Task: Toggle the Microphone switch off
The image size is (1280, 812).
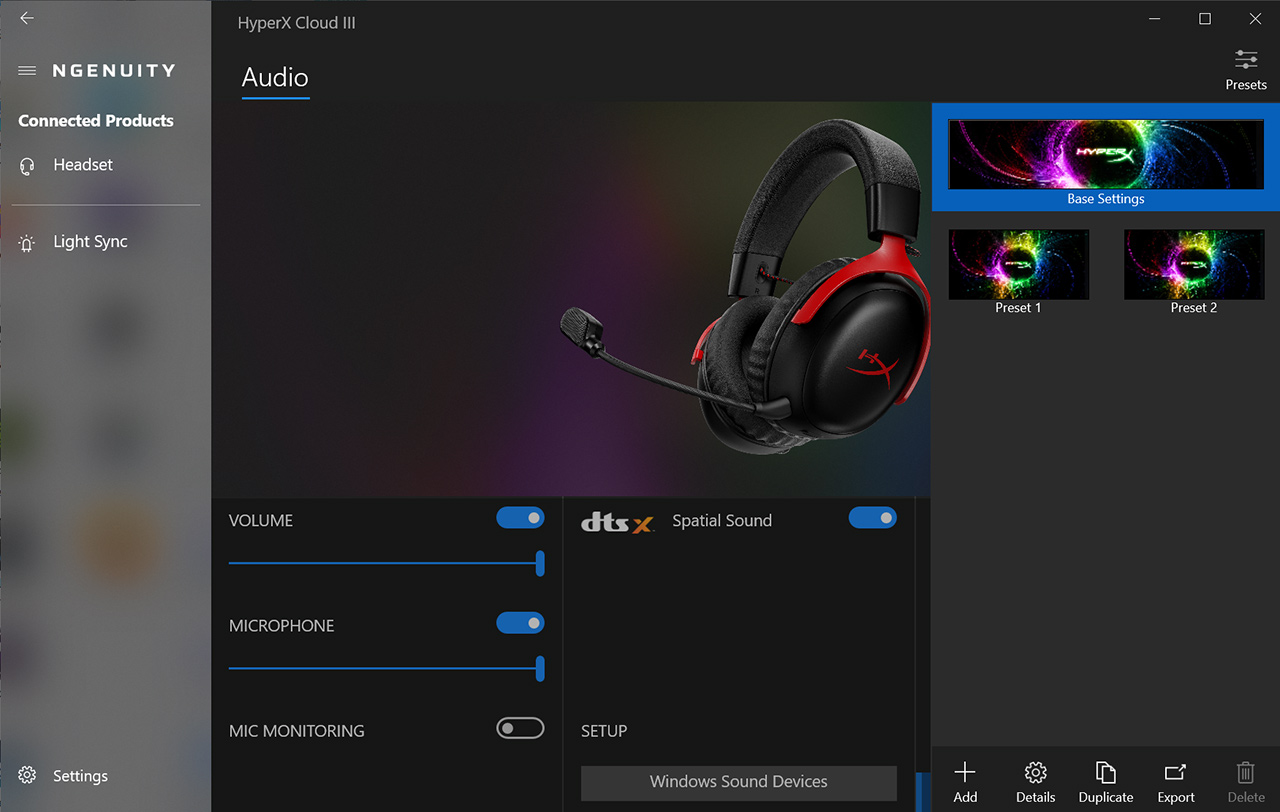Action: point(521,623)
